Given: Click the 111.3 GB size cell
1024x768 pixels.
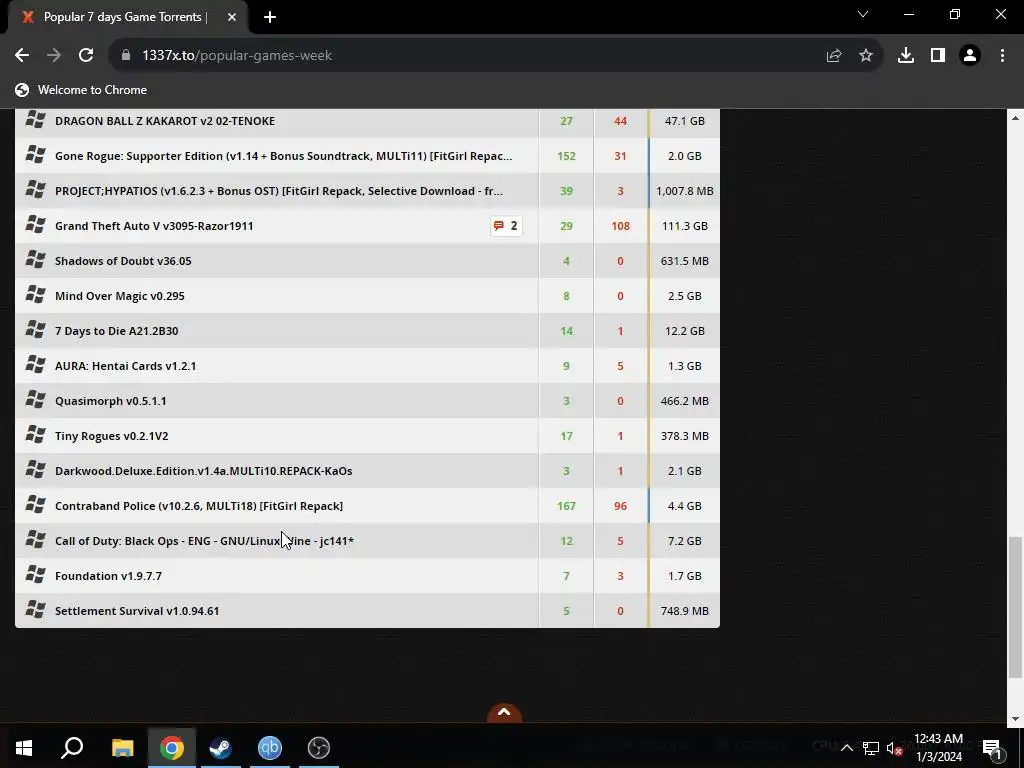Looking at the screenshot, I should tap(684, 226).
